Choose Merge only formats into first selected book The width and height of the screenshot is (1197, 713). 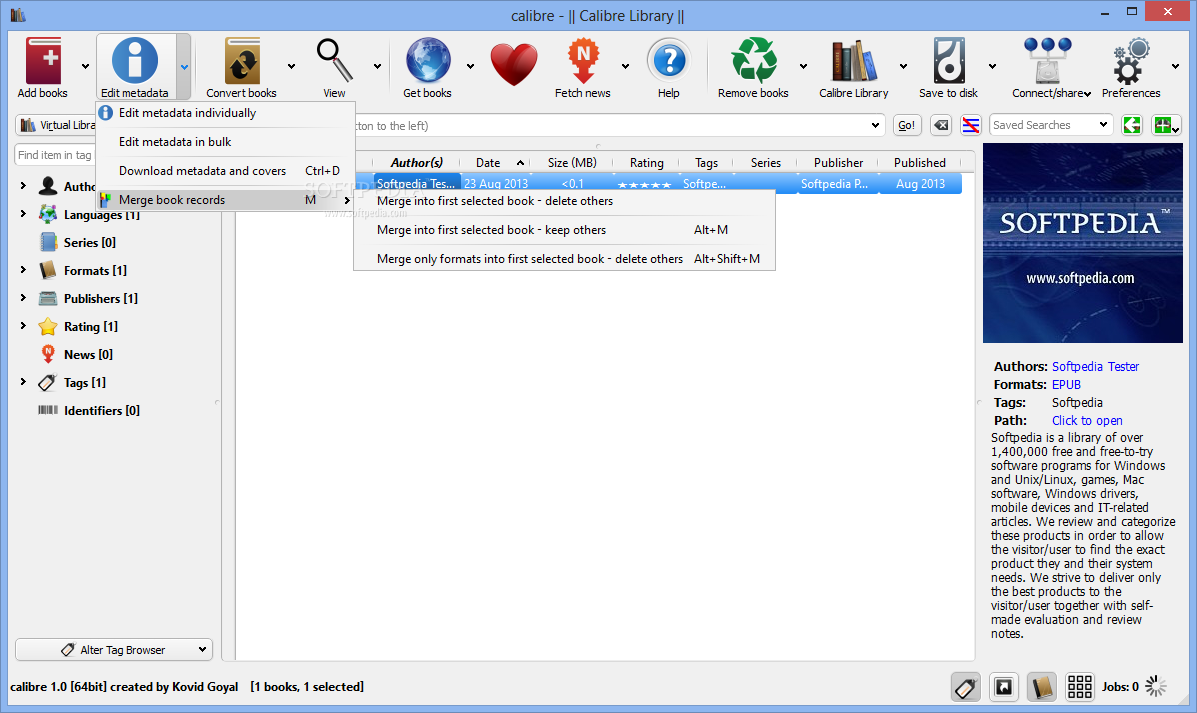click(564, 259)
